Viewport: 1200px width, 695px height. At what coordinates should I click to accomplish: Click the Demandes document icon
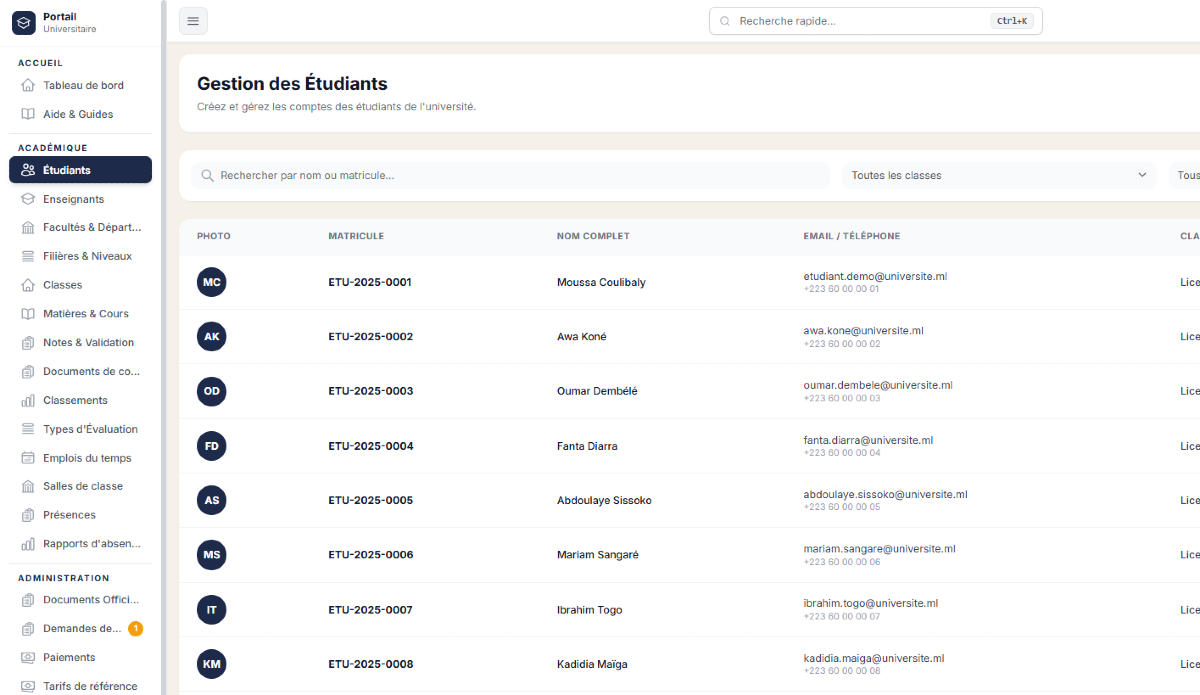[28, 629]
